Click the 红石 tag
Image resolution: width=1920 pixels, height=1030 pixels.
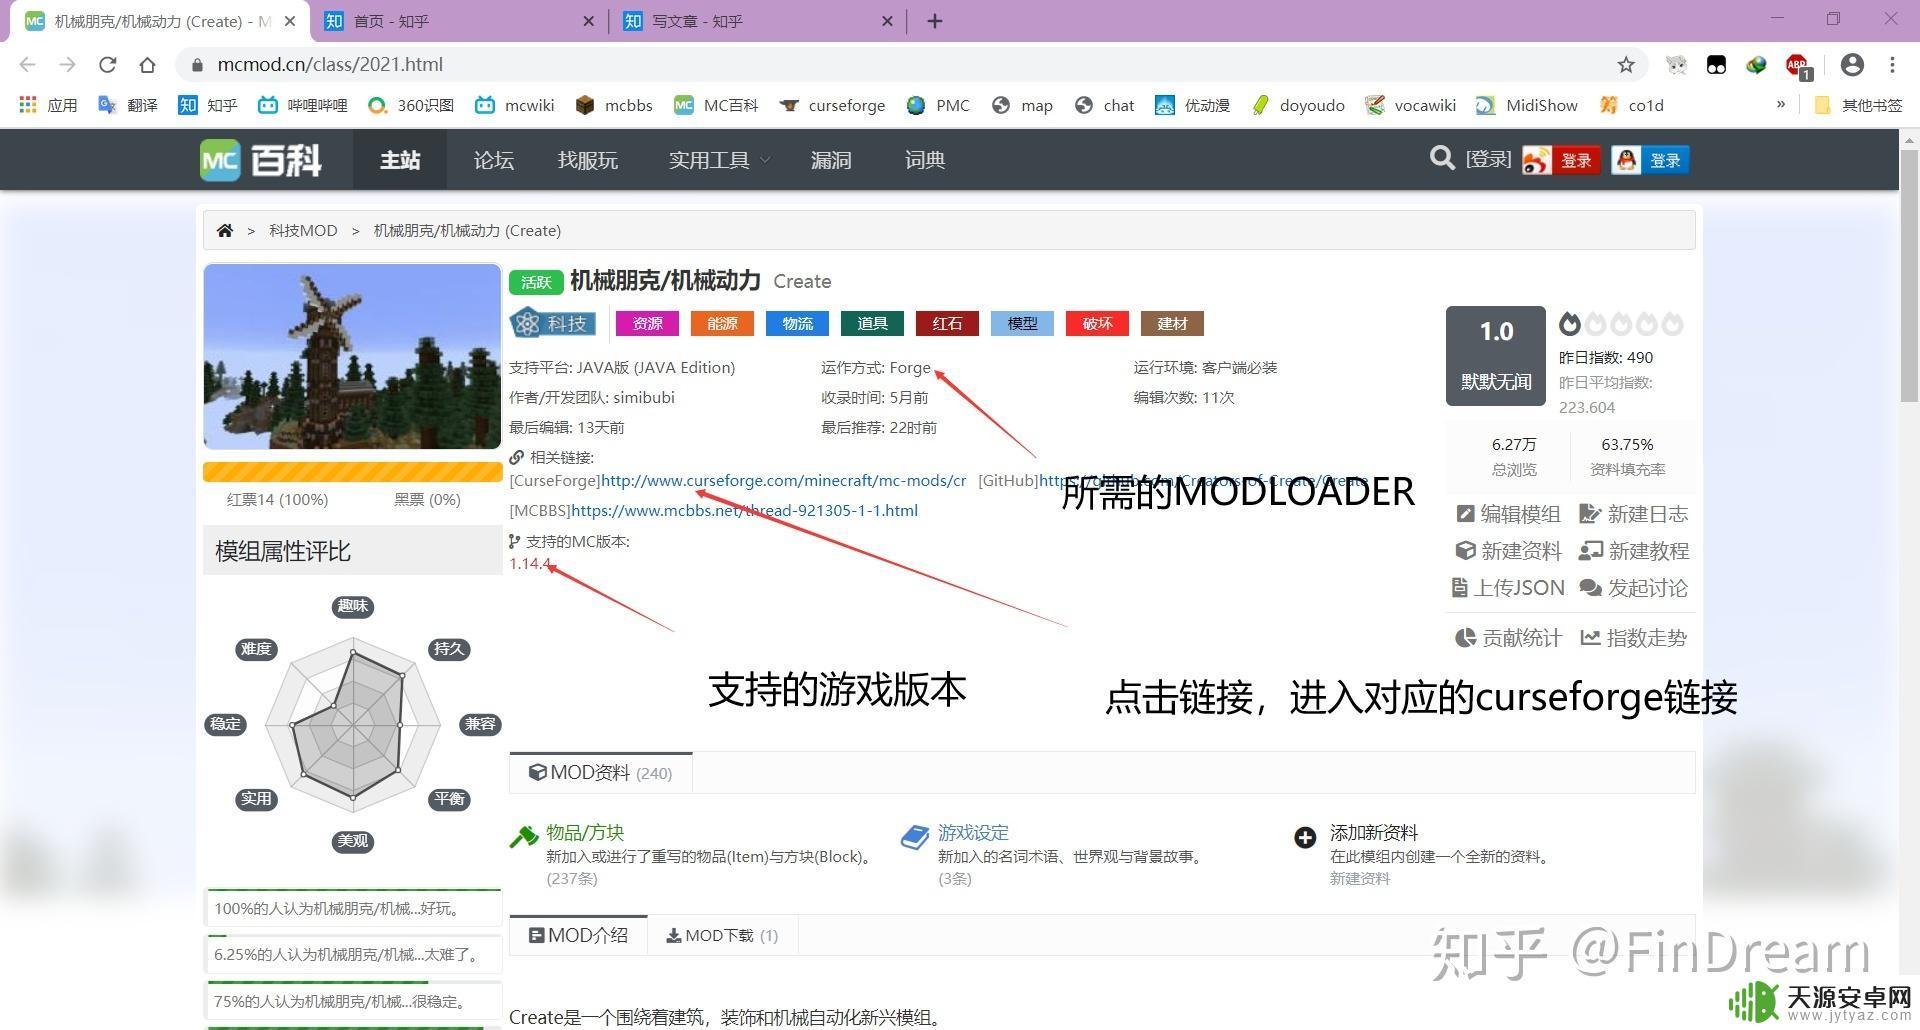pos(947,323)
